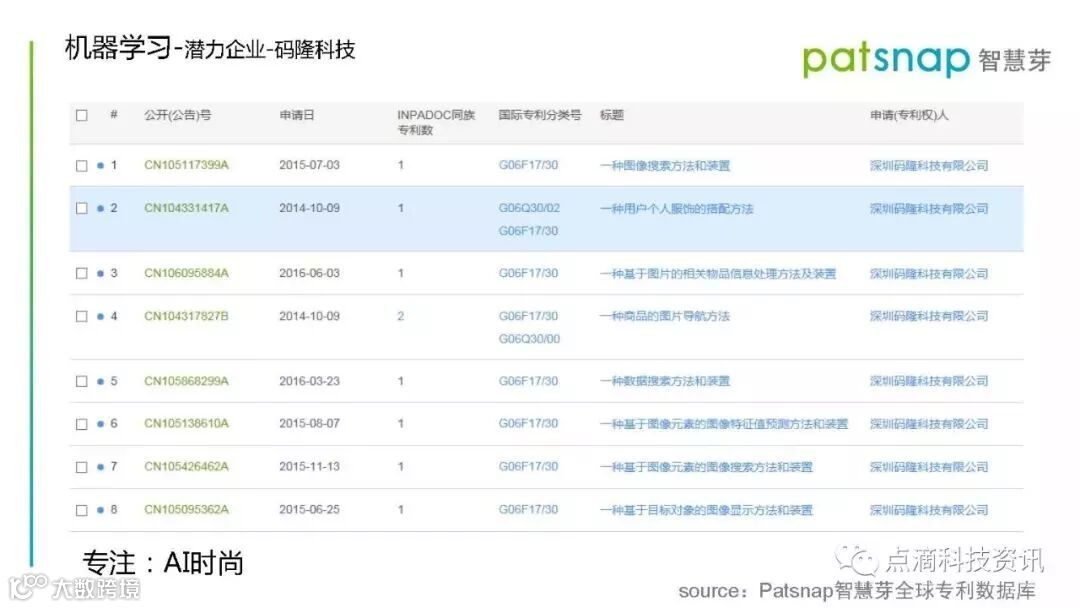The image size is (1080, 608).
Task: Select the checkbox in row 3, CN106095884A
Action: (x=82, y=273)
